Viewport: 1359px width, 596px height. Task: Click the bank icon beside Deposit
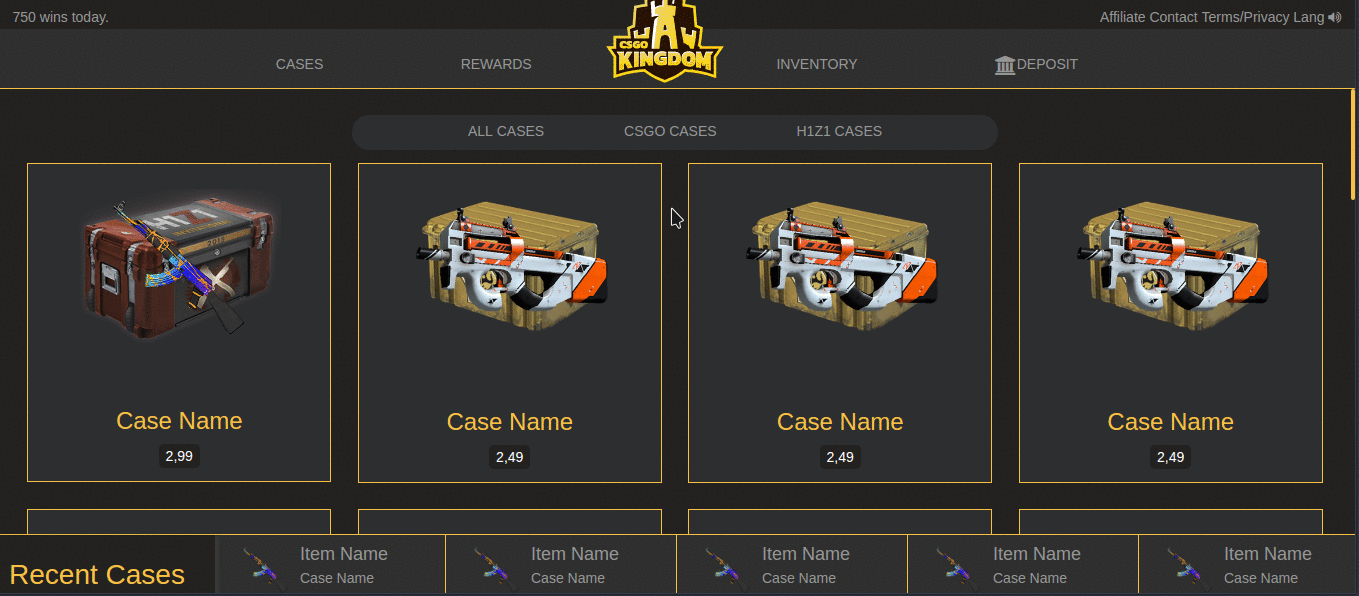(x=1005, y=65)
